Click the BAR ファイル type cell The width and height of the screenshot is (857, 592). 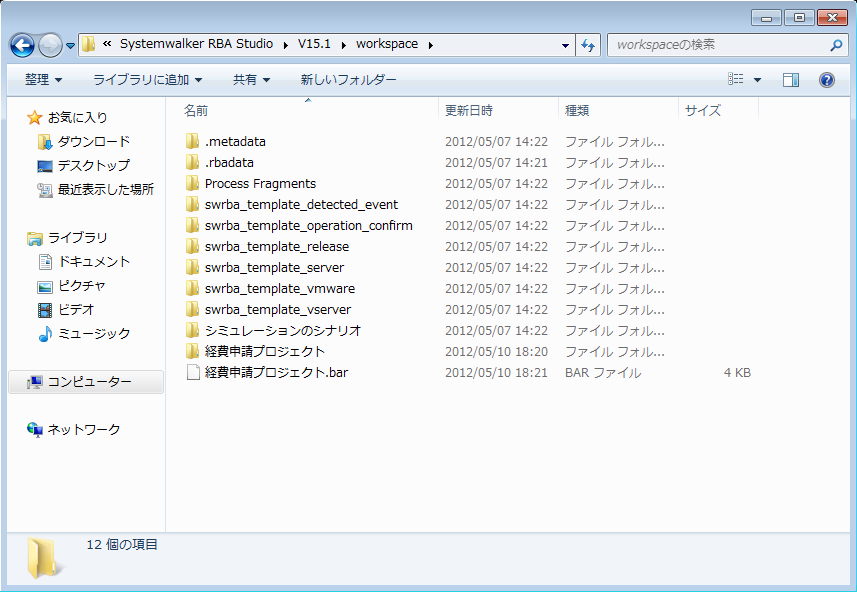tap(603, 372)
